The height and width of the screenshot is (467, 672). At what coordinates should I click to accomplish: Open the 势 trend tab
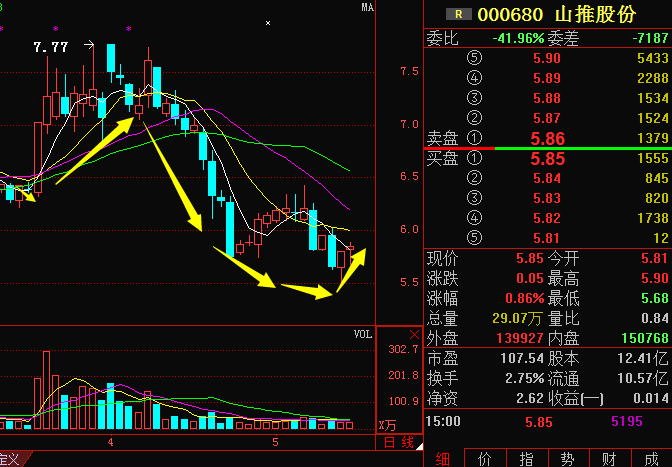coord(567,457)
